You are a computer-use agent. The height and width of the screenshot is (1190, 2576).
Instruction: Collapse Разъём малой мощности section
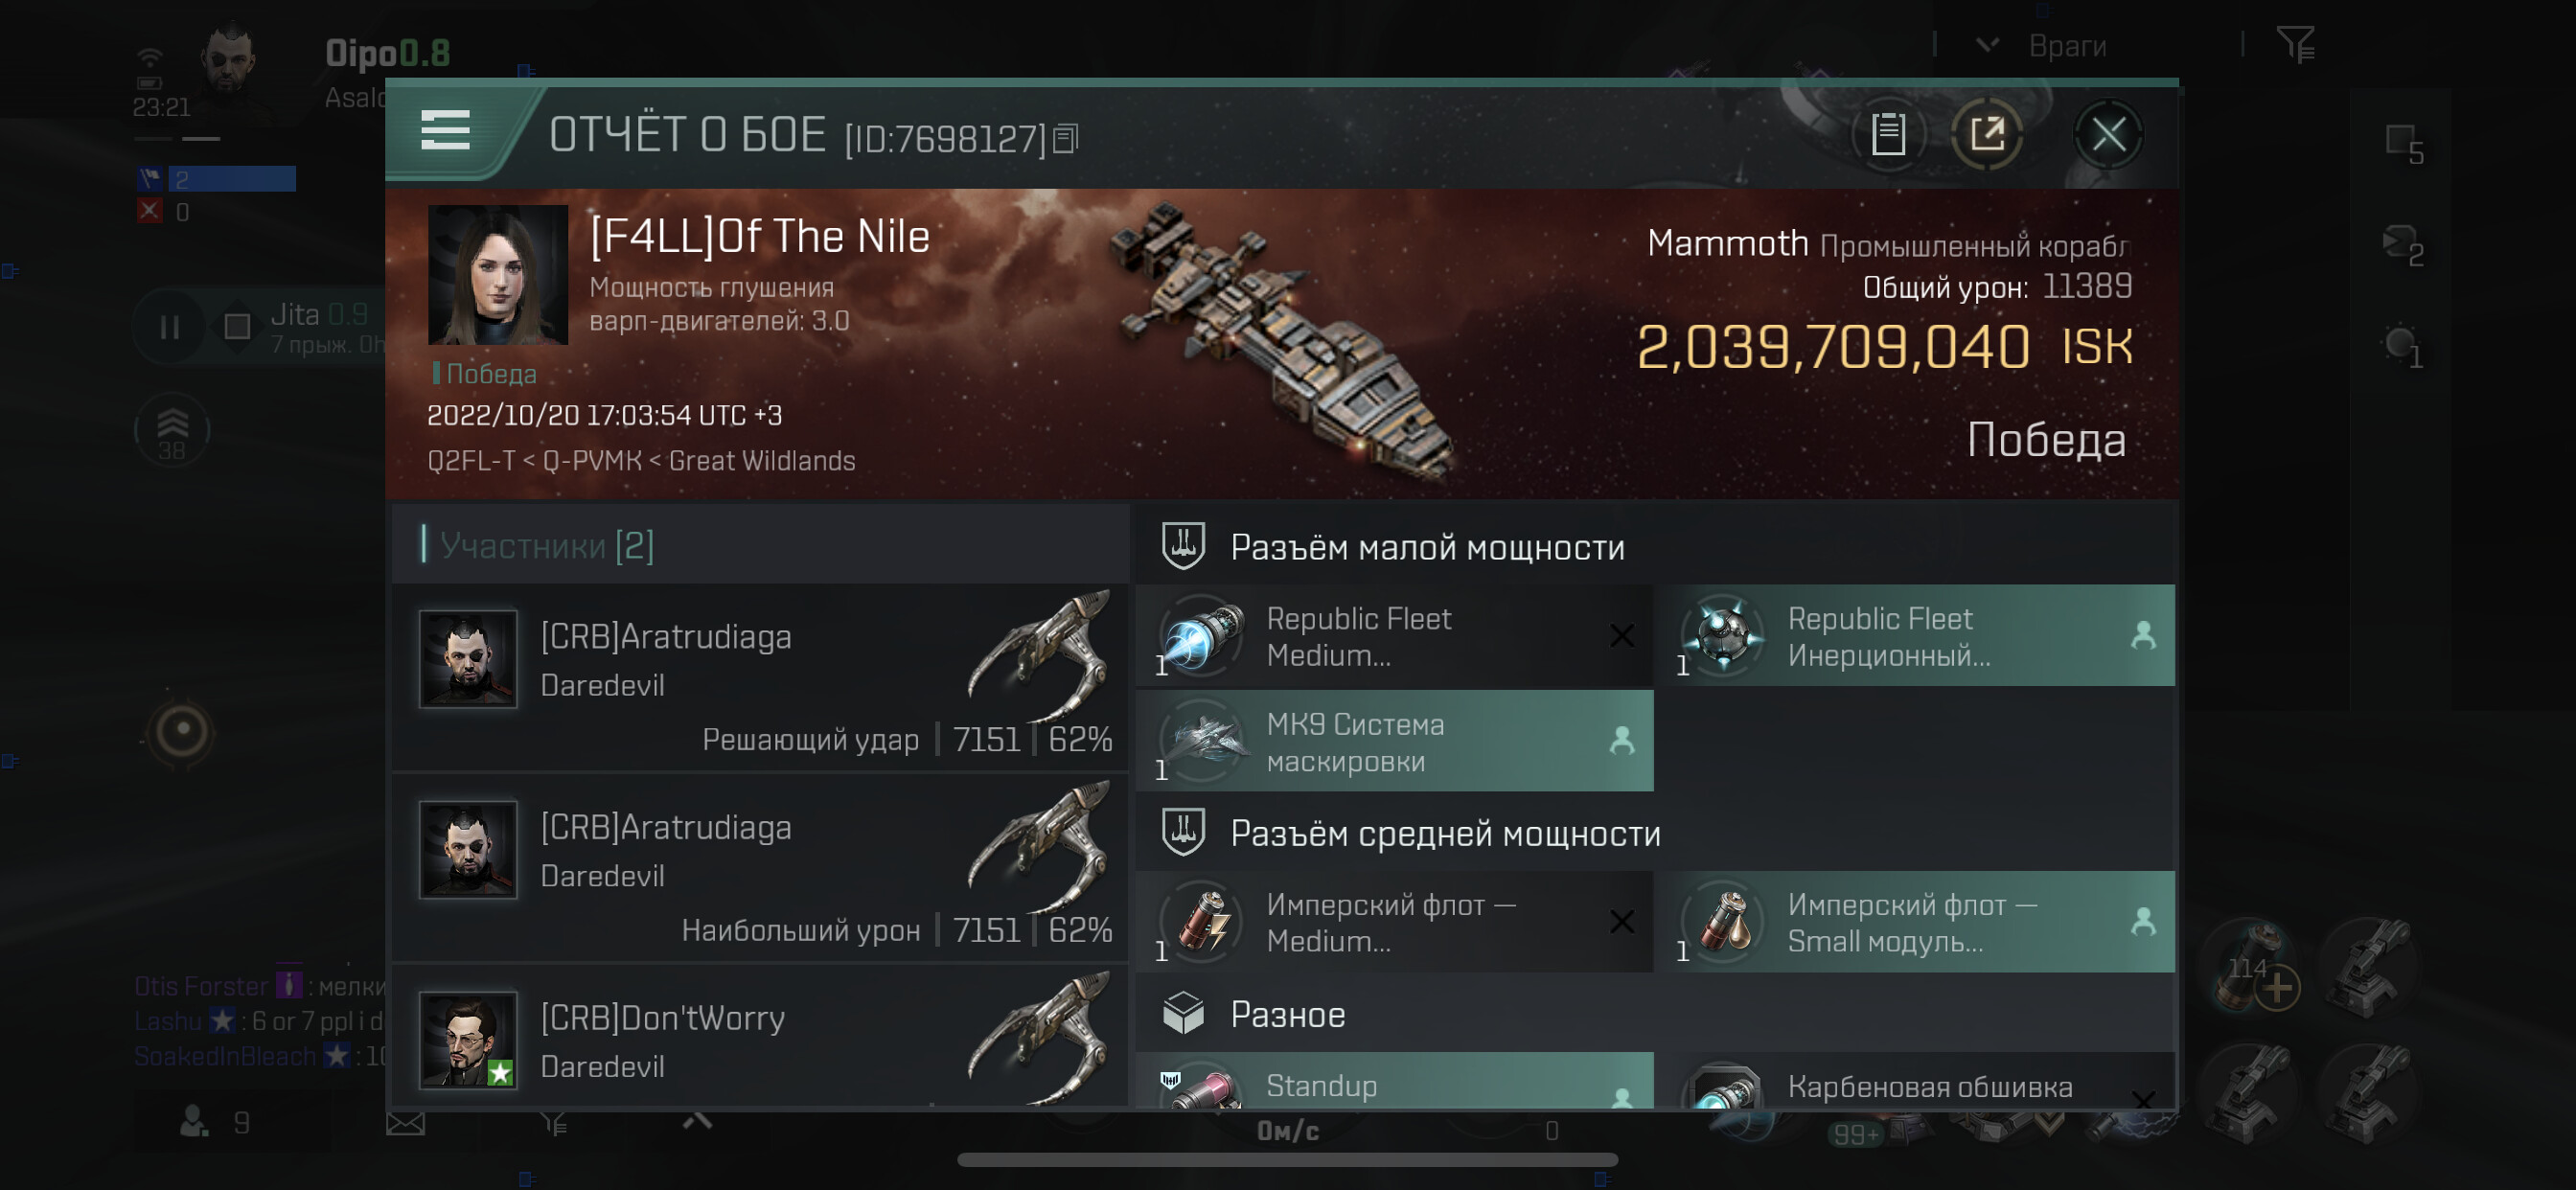1426,547
